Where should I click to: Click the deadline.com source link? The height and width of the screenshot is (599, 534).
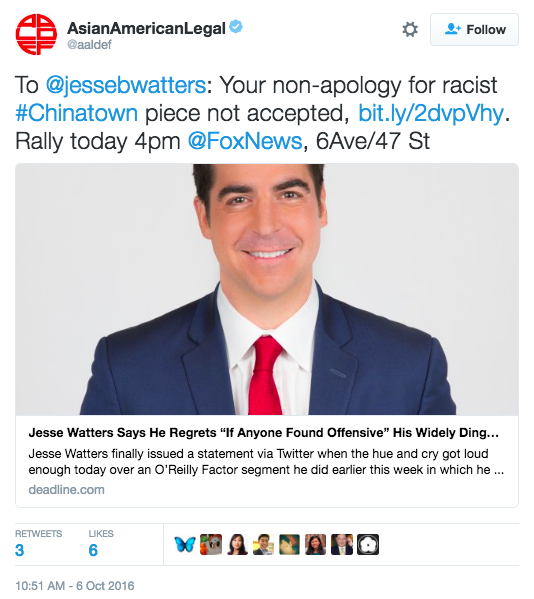pos(66,490)
